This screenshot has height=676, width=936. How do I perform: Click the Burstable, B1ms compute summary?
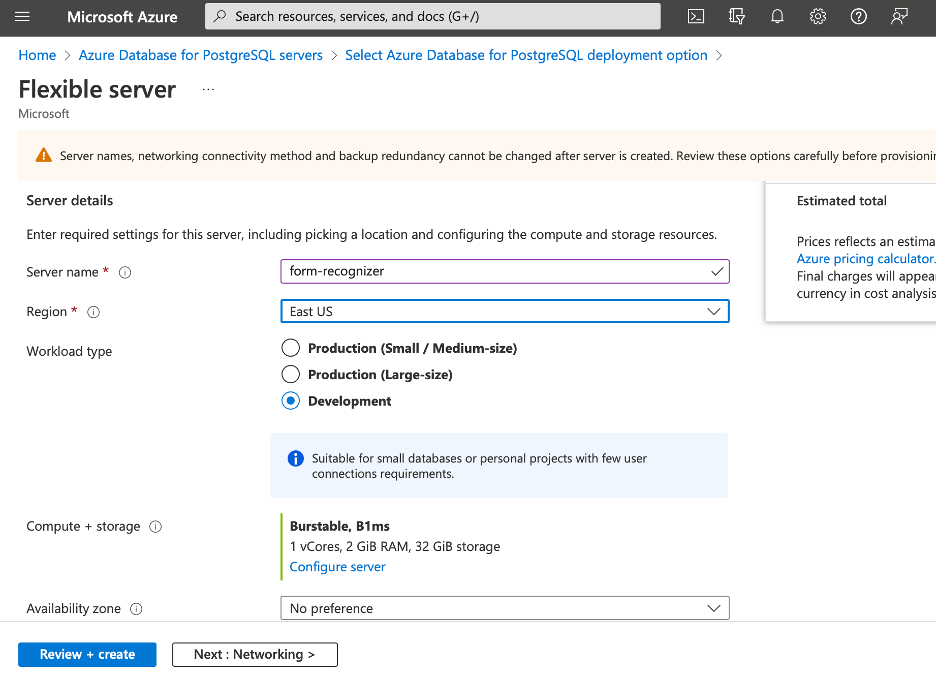[340, 526]
